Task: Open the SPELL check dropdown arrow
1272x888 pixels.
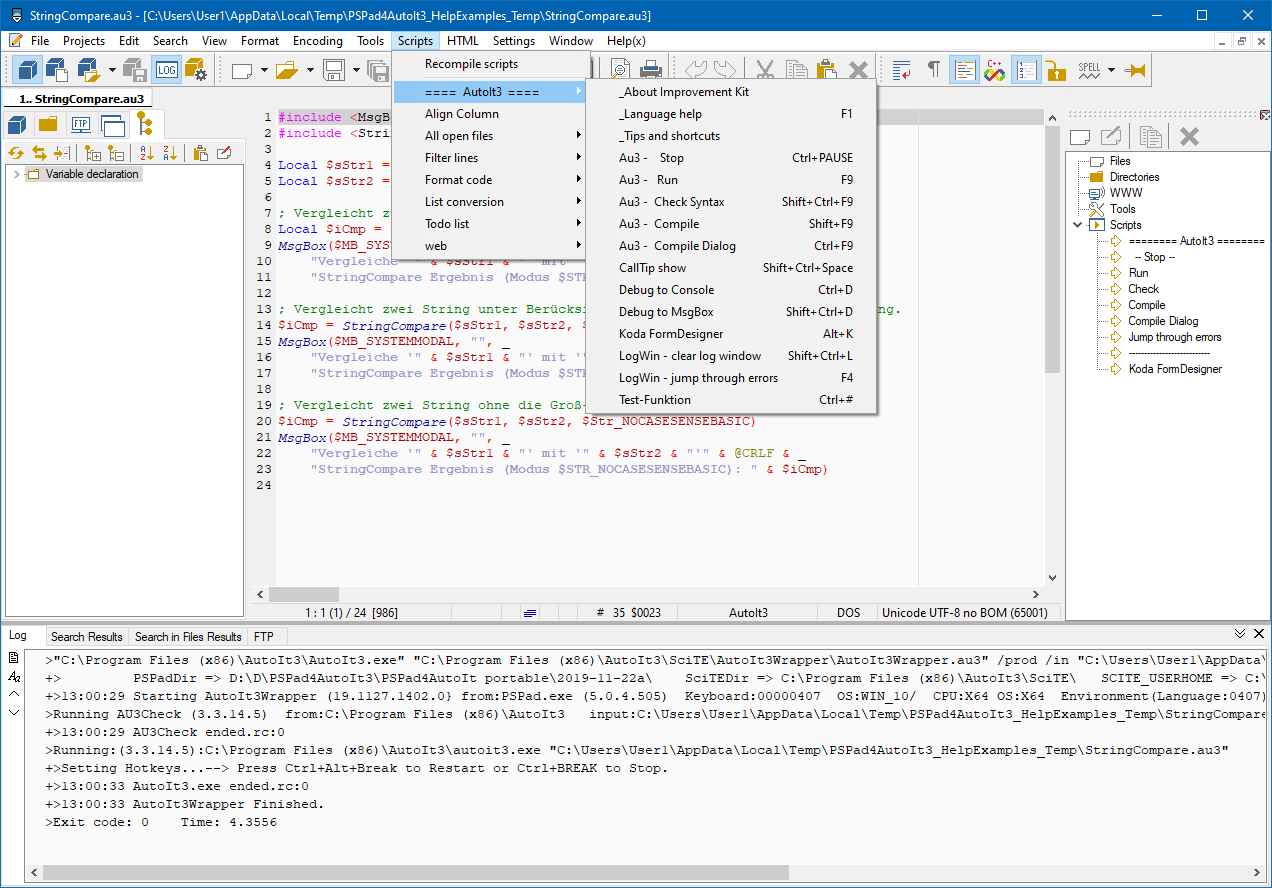Action: 1111,70
